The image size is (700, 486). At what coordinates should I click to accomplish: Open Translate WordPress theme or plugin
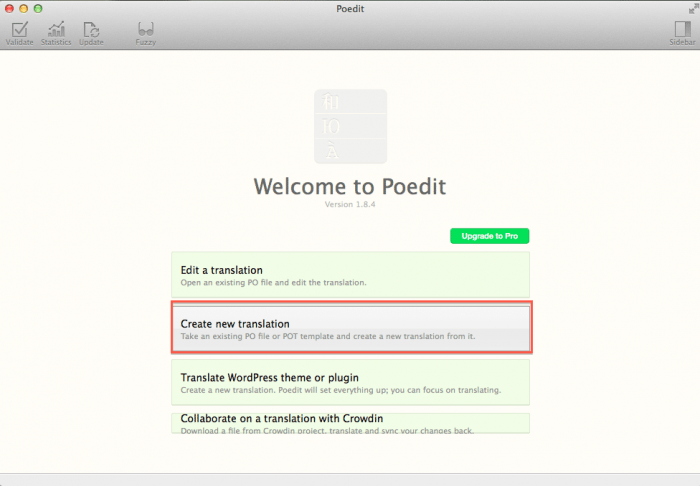(x=350, y=382)
